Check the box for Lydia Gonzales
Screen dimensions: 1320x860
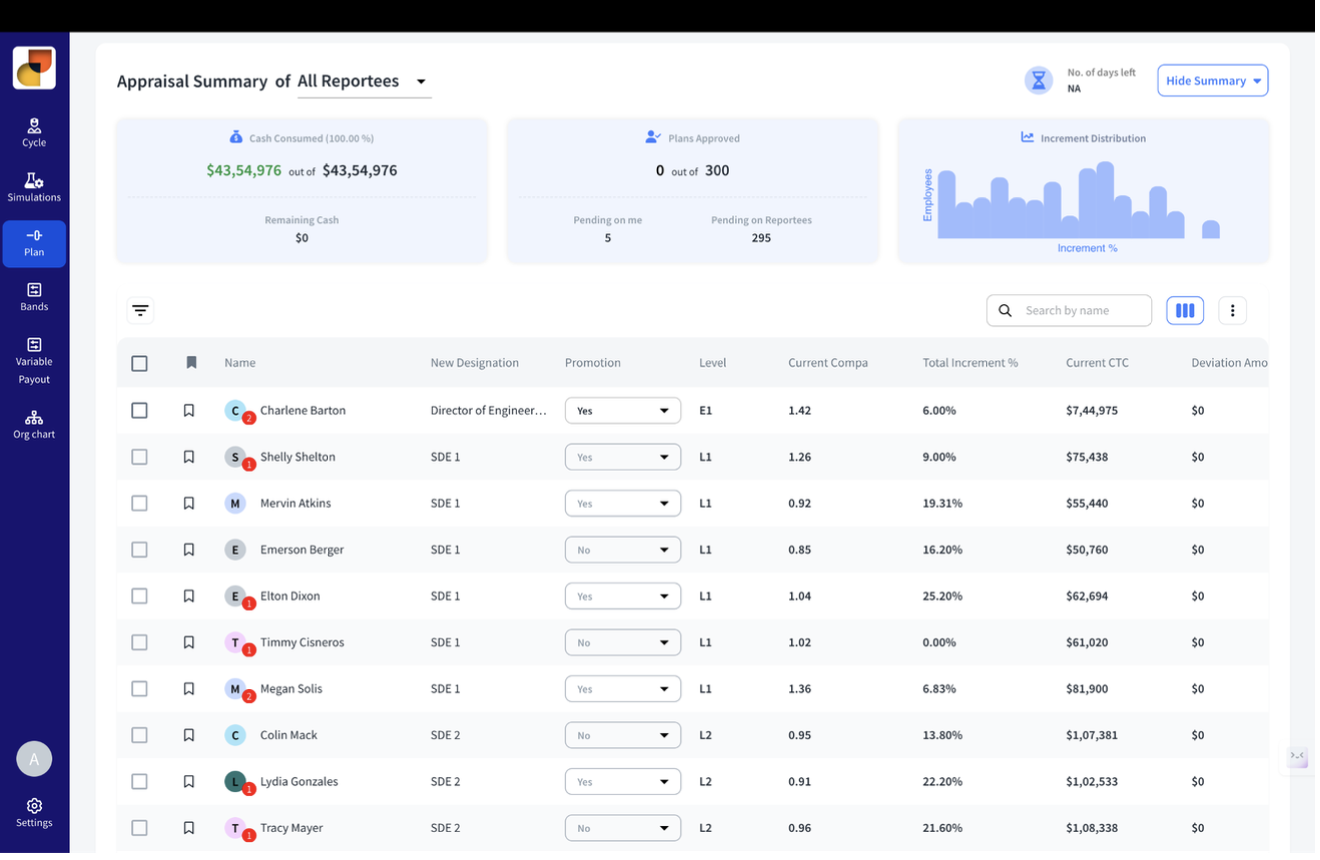pyautogui.click(x=140, y=782)
